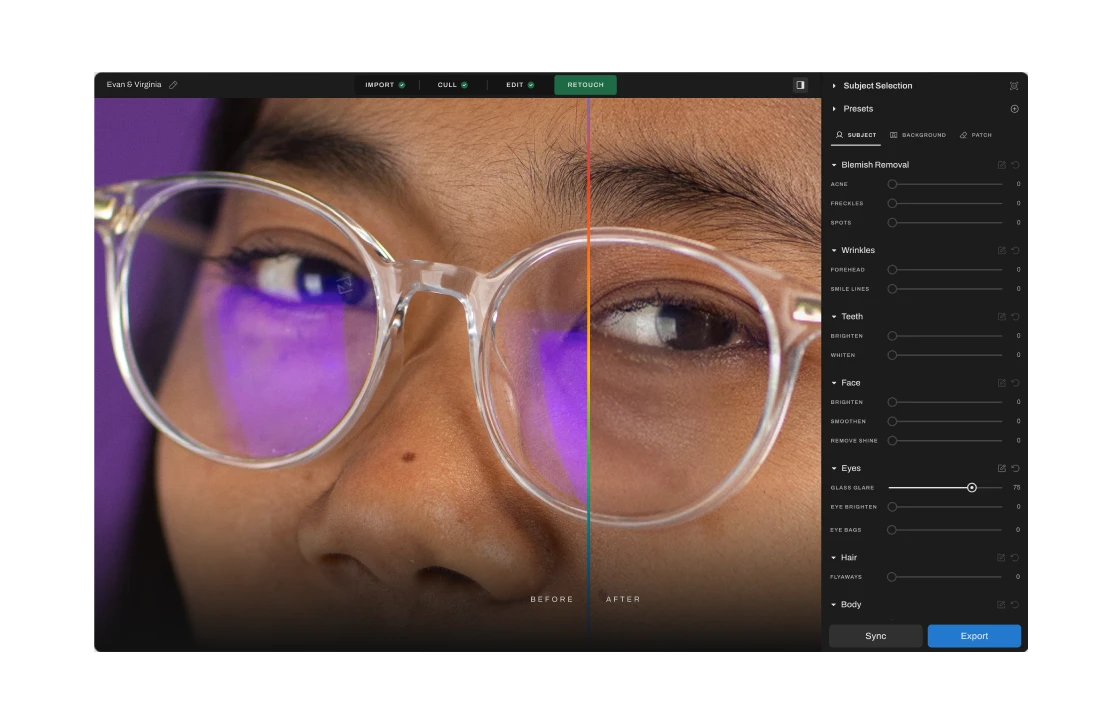Reset the Eyes section adjustments

click(1015, 468)
